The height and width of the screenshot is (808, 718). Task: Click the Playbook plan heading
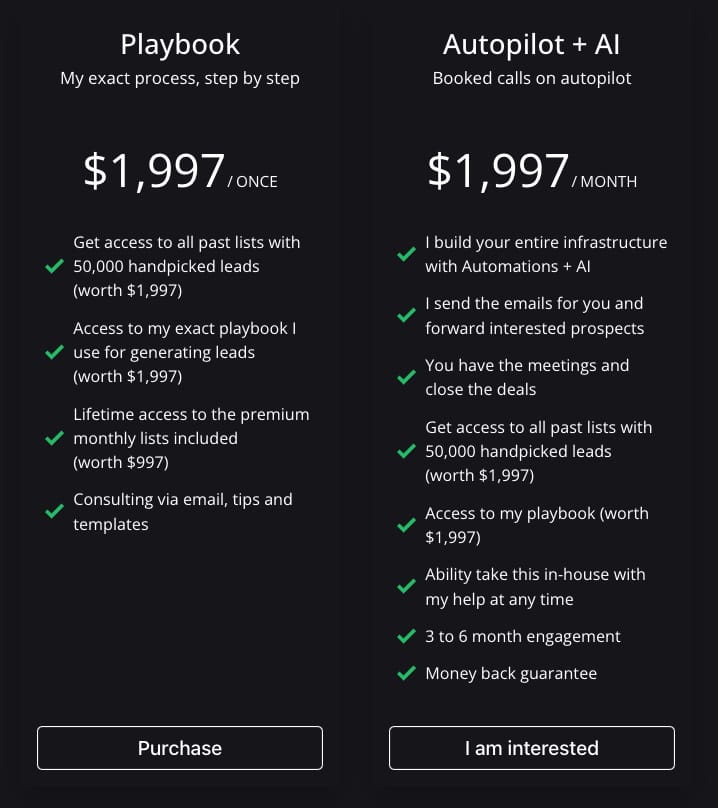click(180, 45)
